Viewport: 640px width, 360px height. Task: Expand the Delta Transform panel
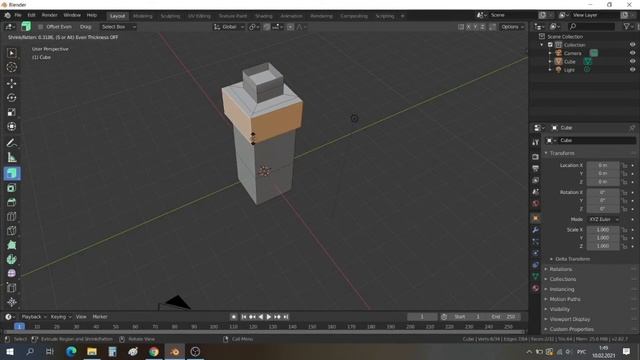(572, 259)
